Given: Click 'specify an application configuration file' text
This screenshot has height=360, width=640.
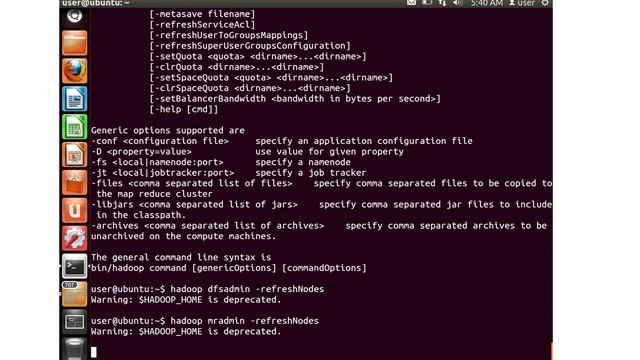Looking at the screenshot, I should (364, 141).
